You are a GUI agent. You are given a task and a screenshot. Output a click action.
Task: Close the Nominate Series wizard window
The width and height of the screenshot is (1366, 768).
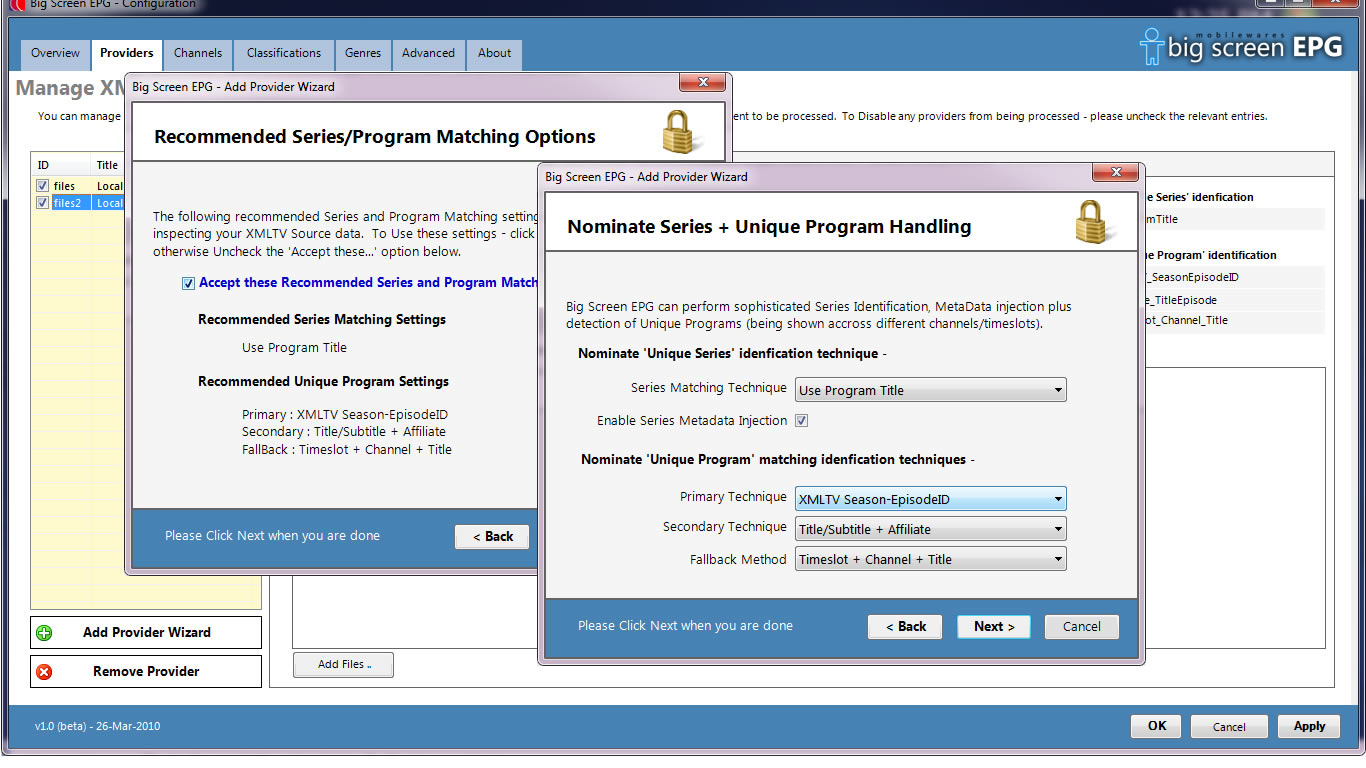click(1114, 172)
